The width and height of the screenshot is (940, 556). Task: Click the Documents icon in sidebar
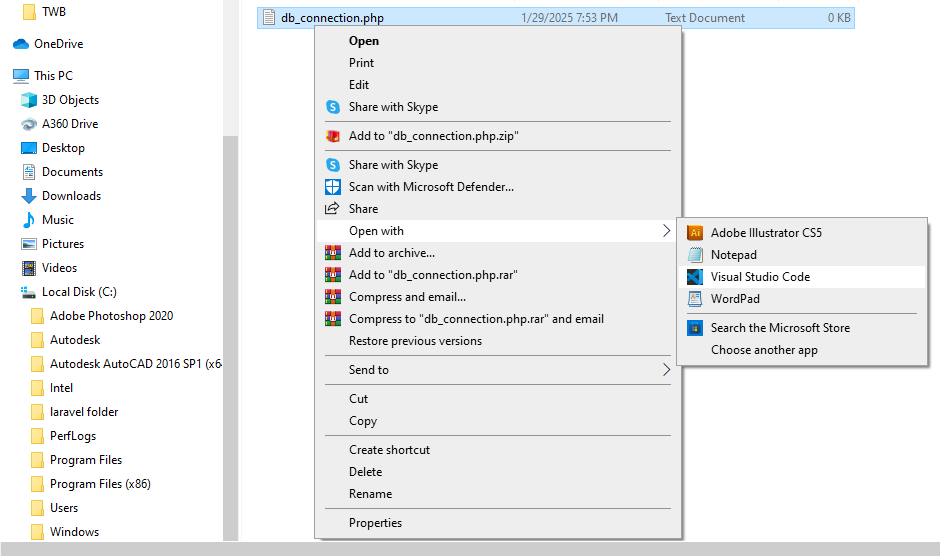(29, 172)
